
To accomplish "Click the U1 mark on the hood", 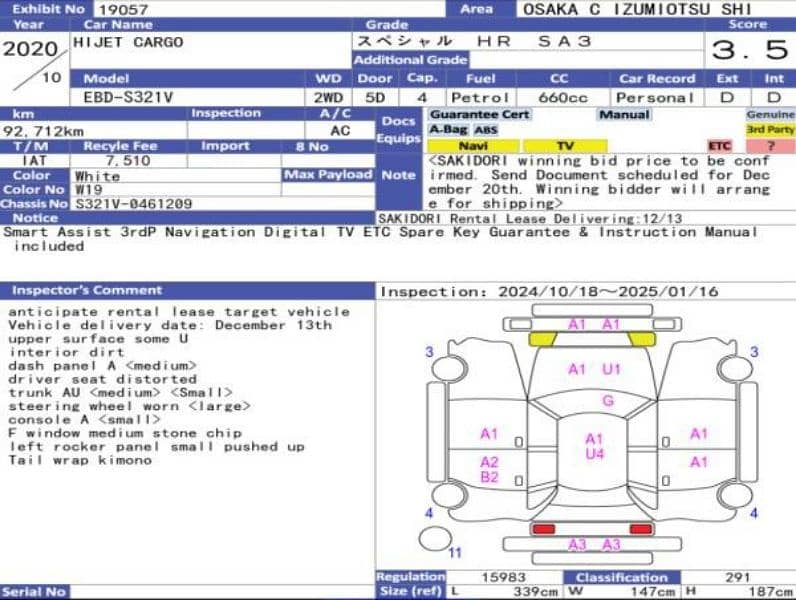I will click(x=611, y=369).
